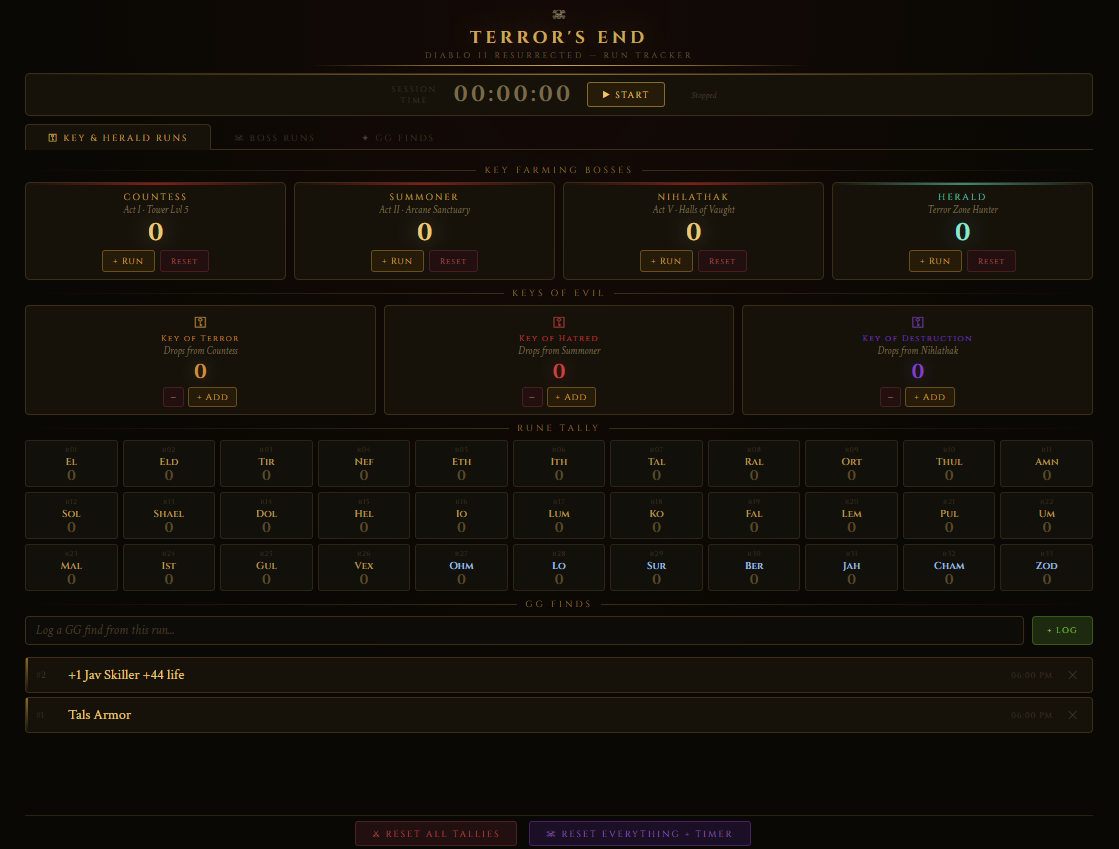Click the skull icon above Terror's End title
The width and height of the screenshot is (1119, 849).
point(559,14)
